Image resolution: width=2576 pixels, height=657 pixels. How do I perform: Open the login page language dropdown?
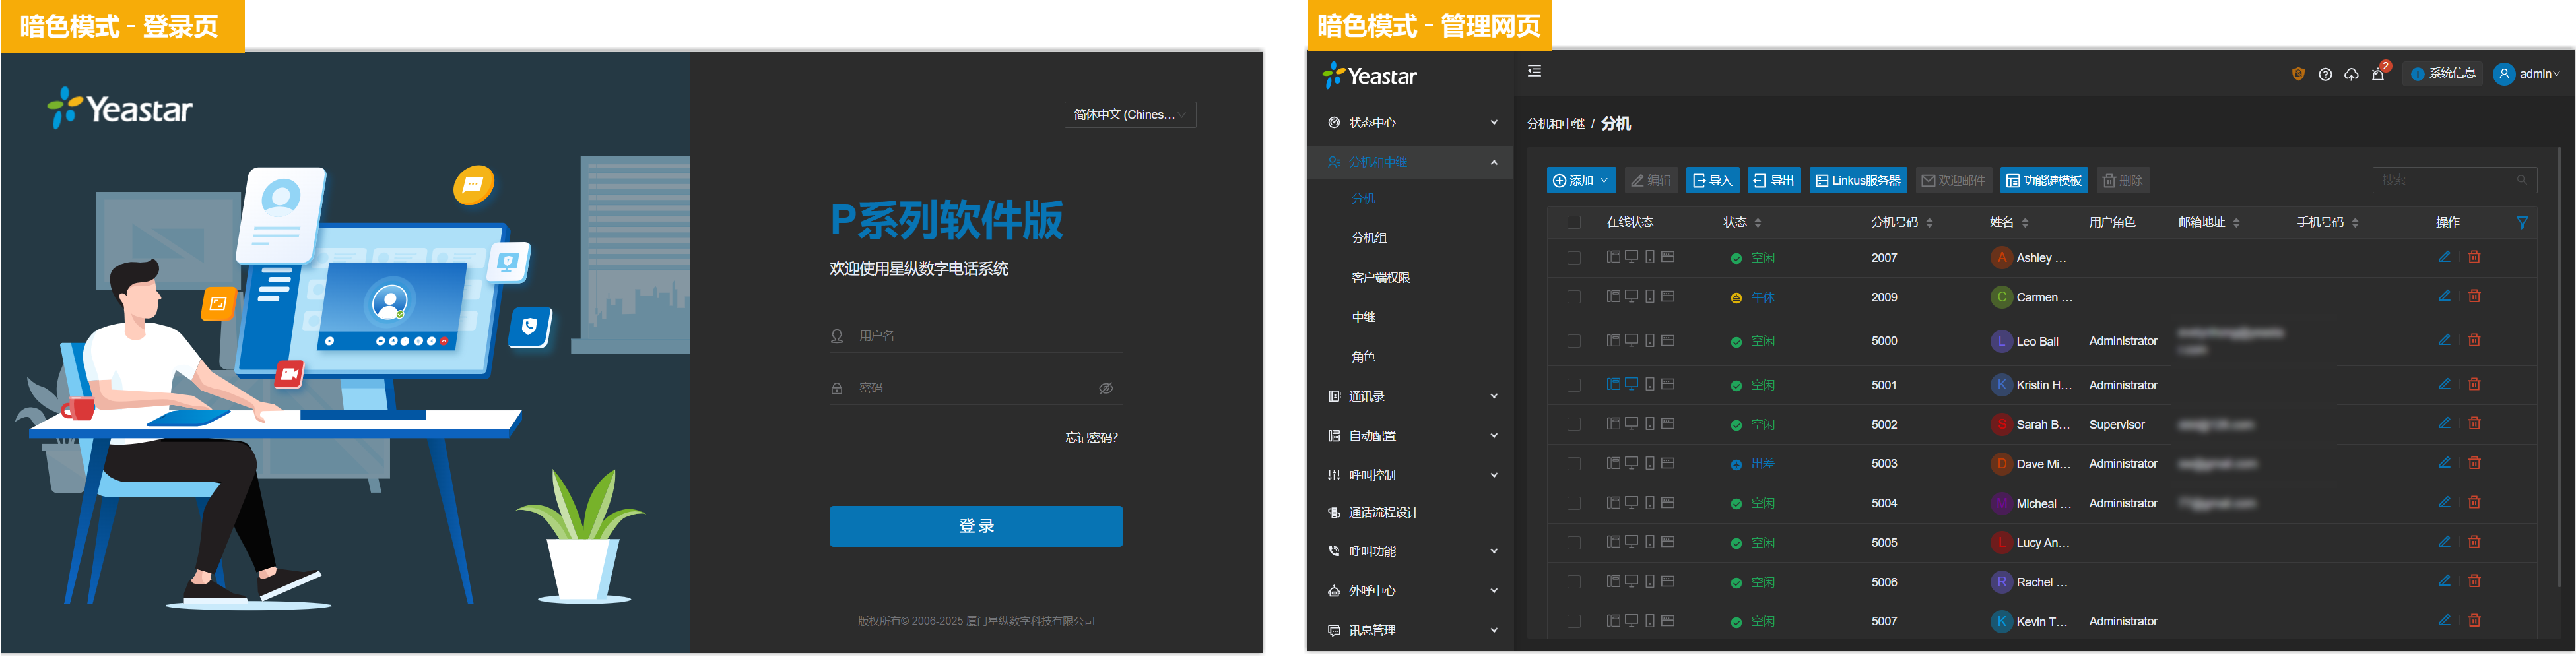(1130, 115)
